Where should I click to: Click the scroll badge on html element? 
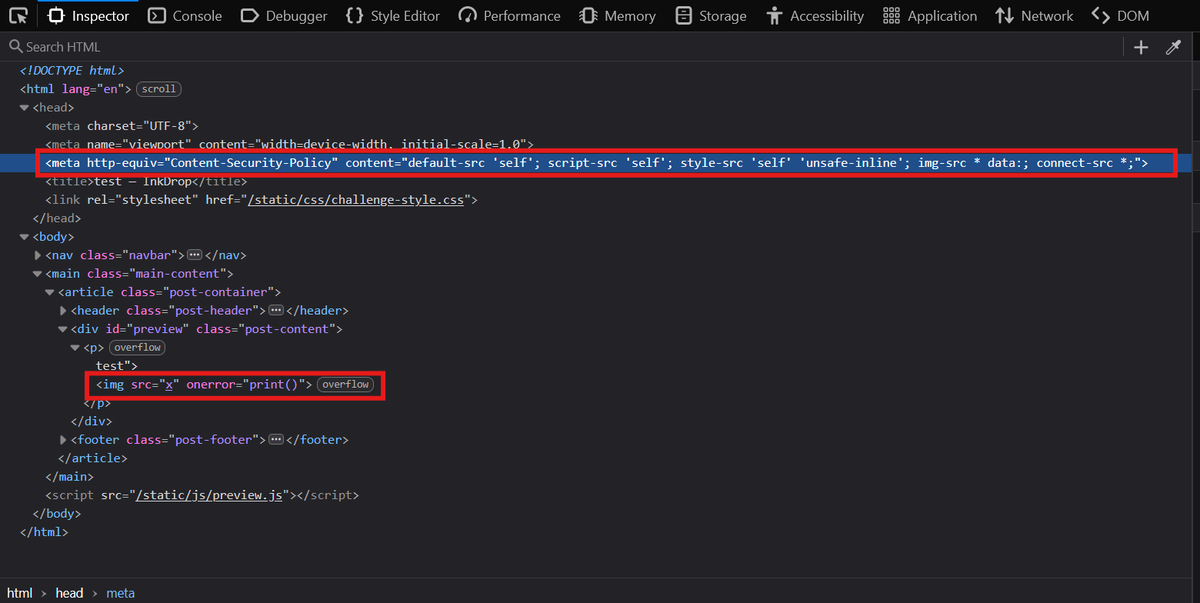[x=158, y=89]
